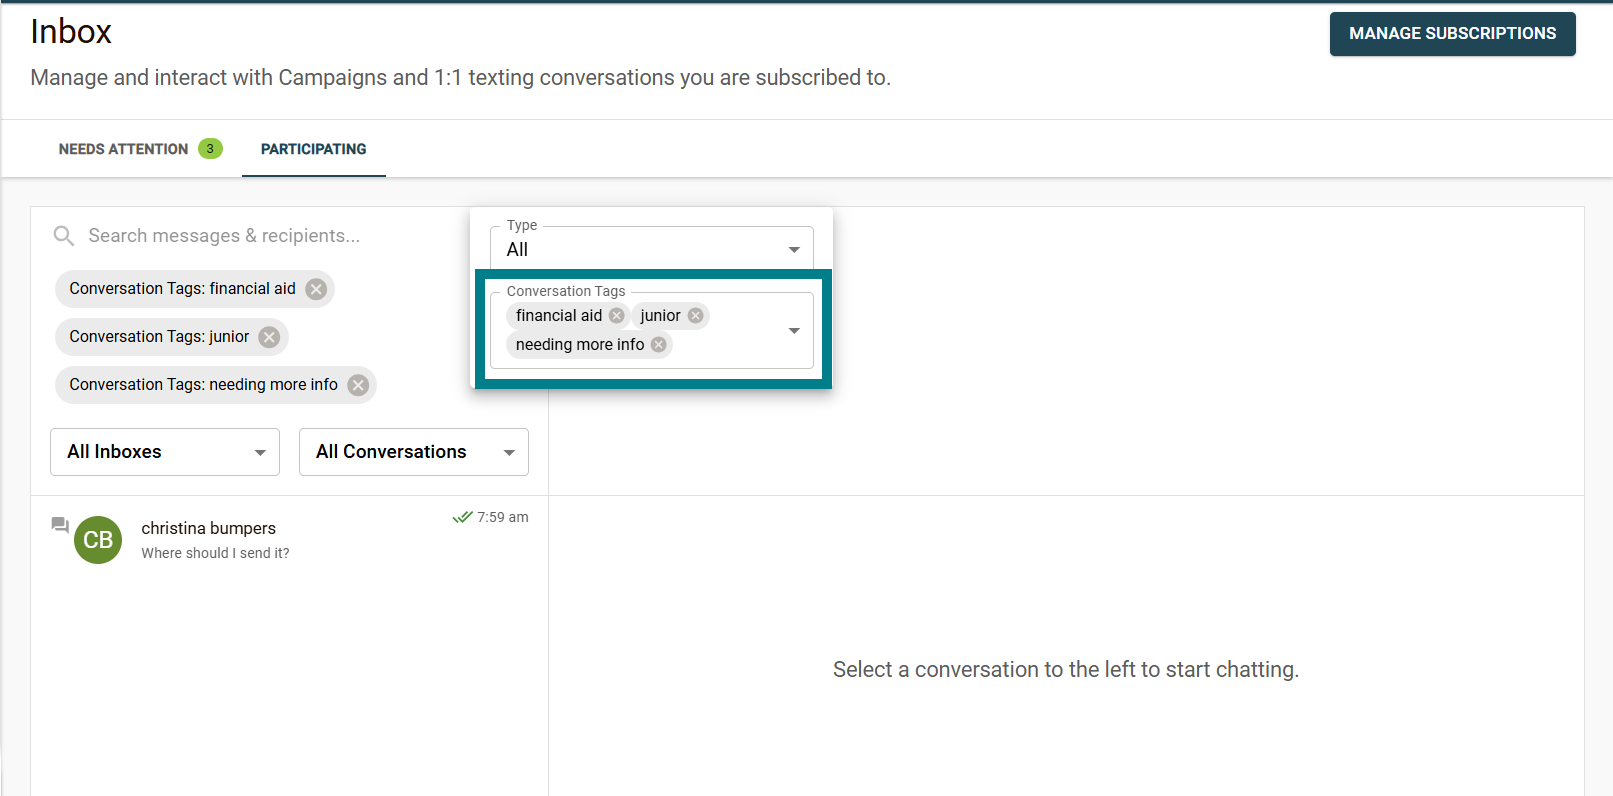Expand the Conversation Tags dropdown arrow
Viewport: 1613px width, 796px height.
(794, 331)
